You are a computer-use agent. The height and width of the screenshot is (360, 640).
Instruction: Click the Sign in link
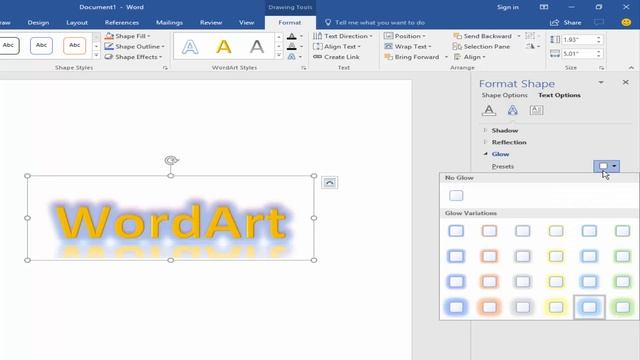click(508, 7)
